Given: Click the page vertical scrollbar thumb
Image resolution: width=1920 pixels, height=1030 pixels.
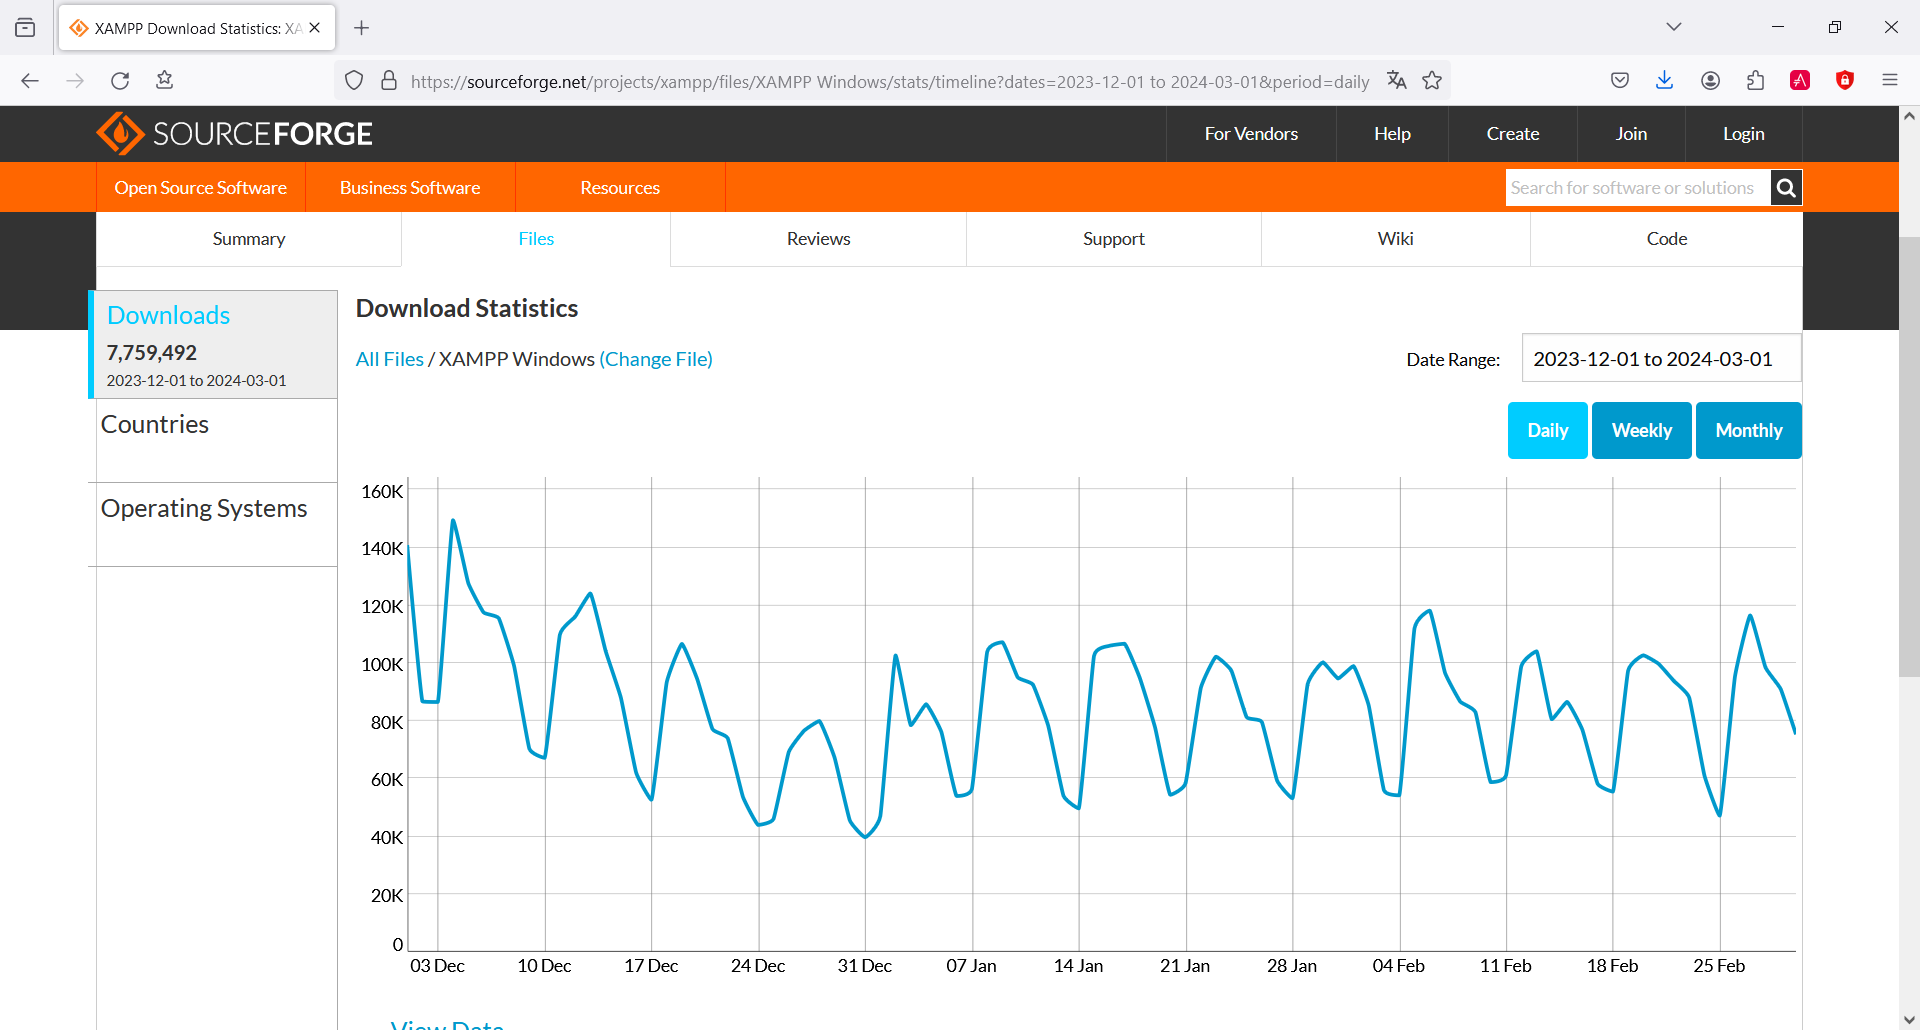Looking at the screenshot, I should click(1909, 457).
